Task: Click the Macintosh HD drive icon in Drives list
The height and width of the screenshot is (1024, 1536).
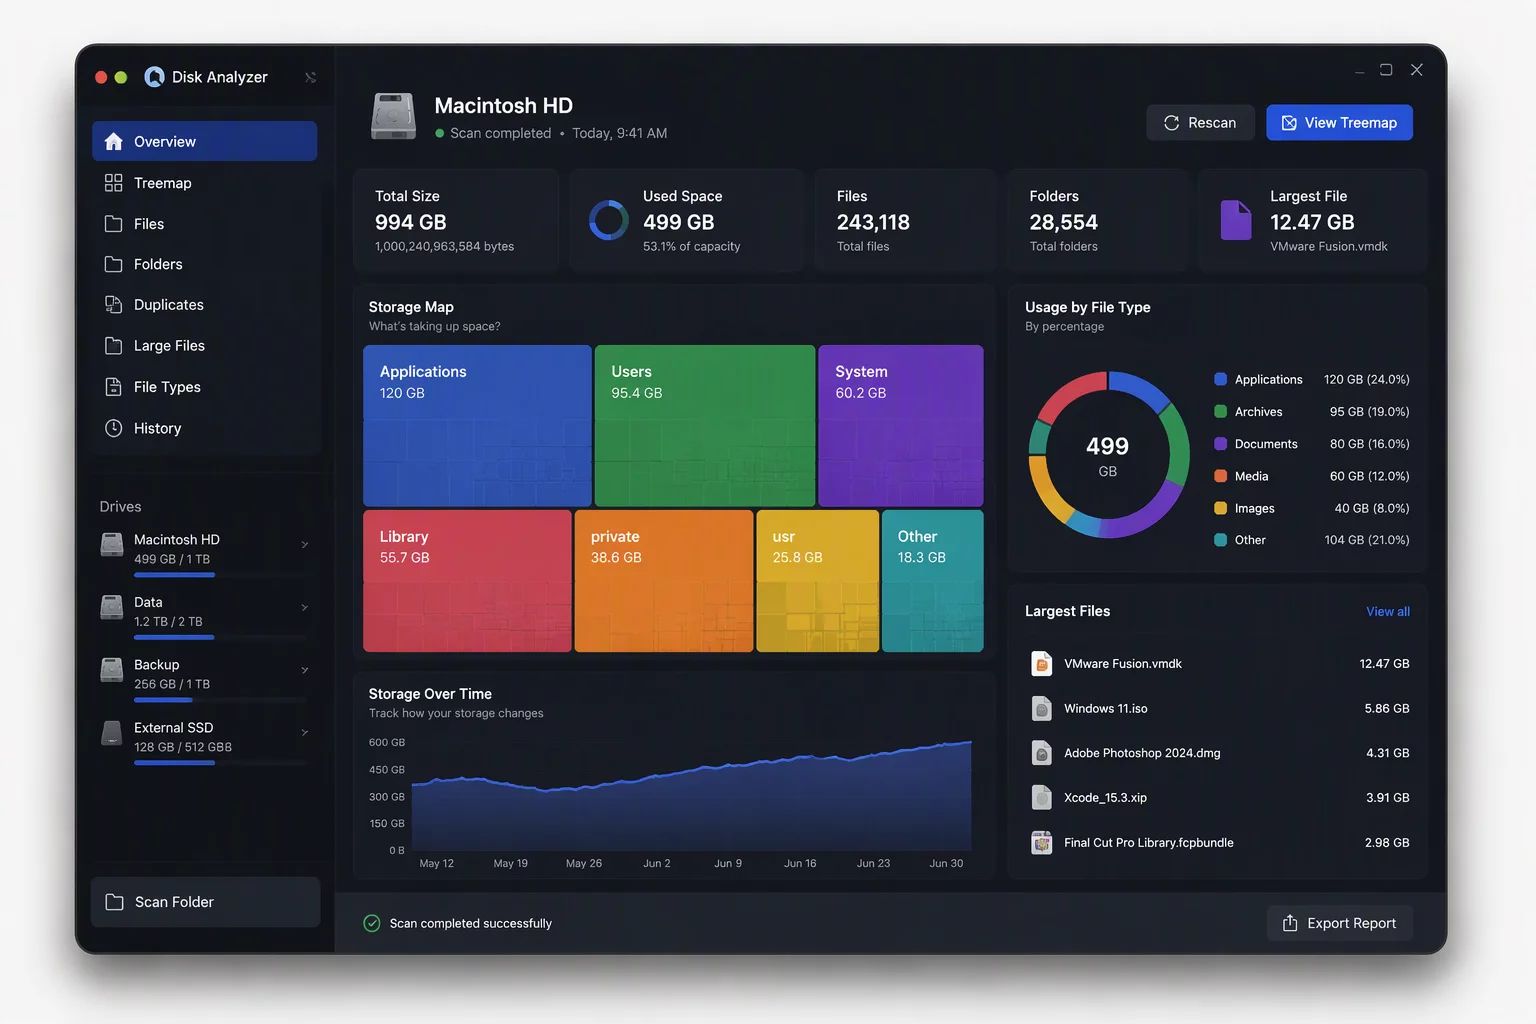Action: coord(112,545)
